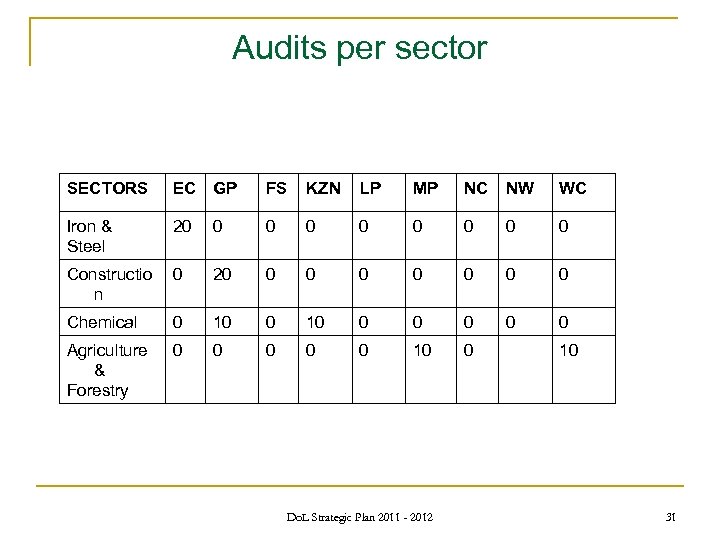Click the Construction row label

(x=98, y=283)
